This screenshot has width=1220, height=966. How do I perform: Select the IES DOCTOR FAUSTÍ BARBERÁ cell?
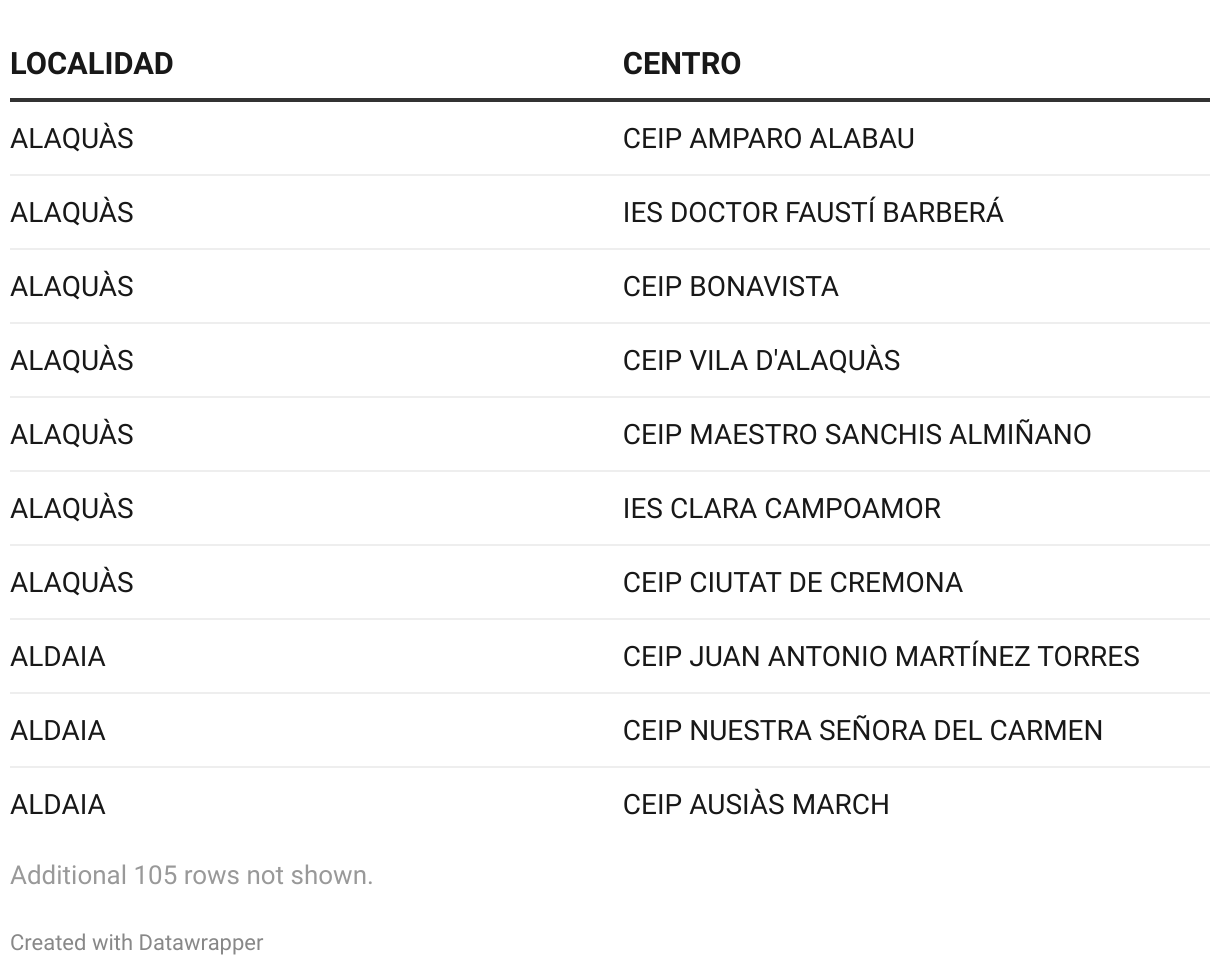coord(813,212)
